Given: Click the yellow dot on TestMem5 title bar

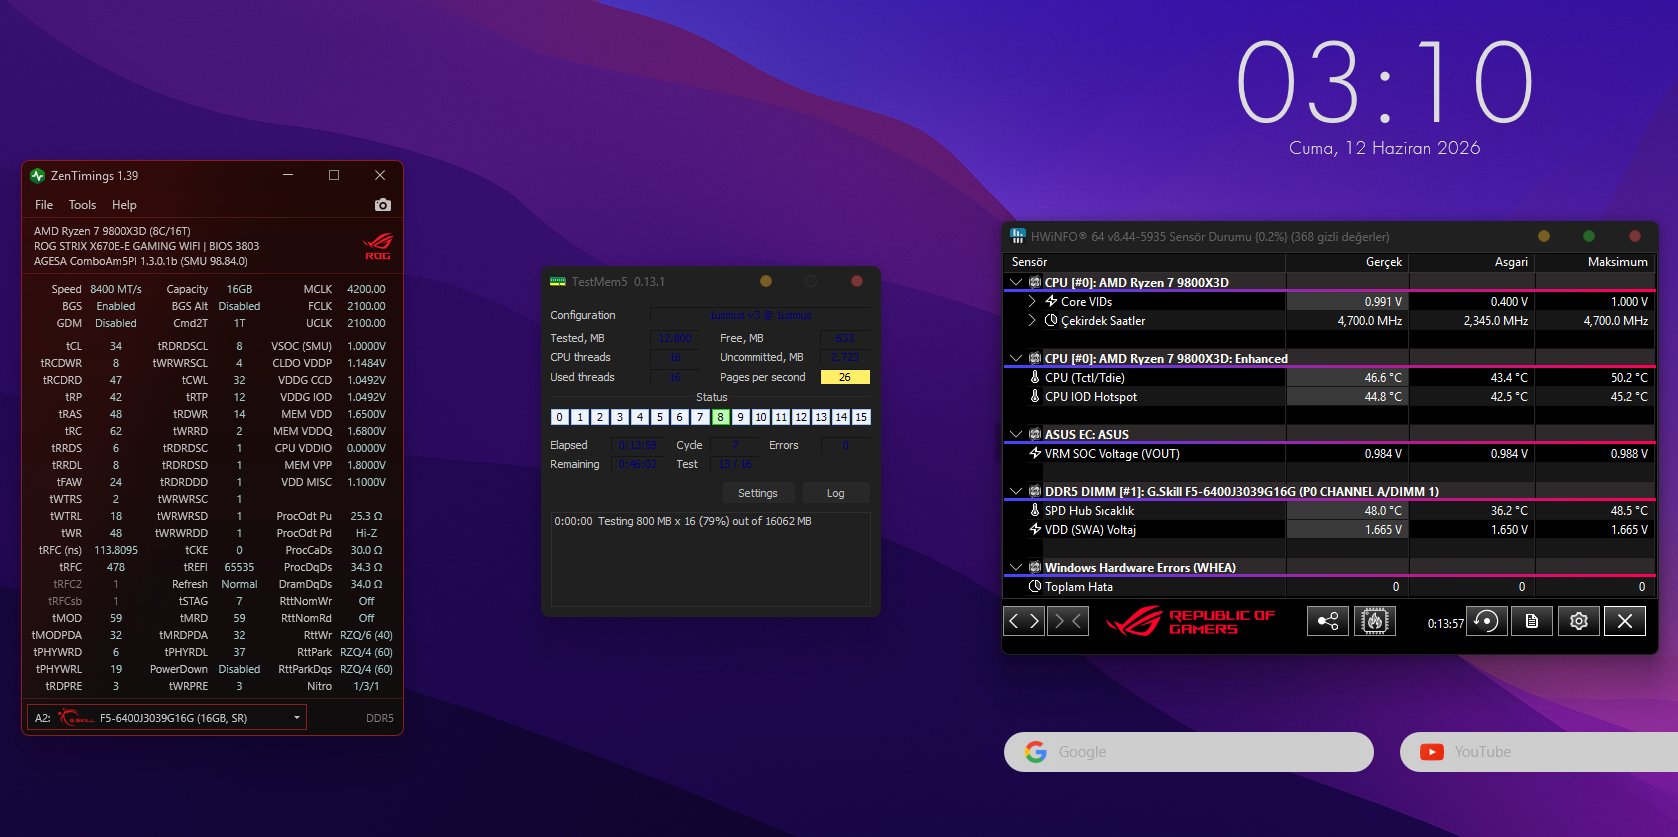Looking at the screenshot, I should click(x=766, y=281).
